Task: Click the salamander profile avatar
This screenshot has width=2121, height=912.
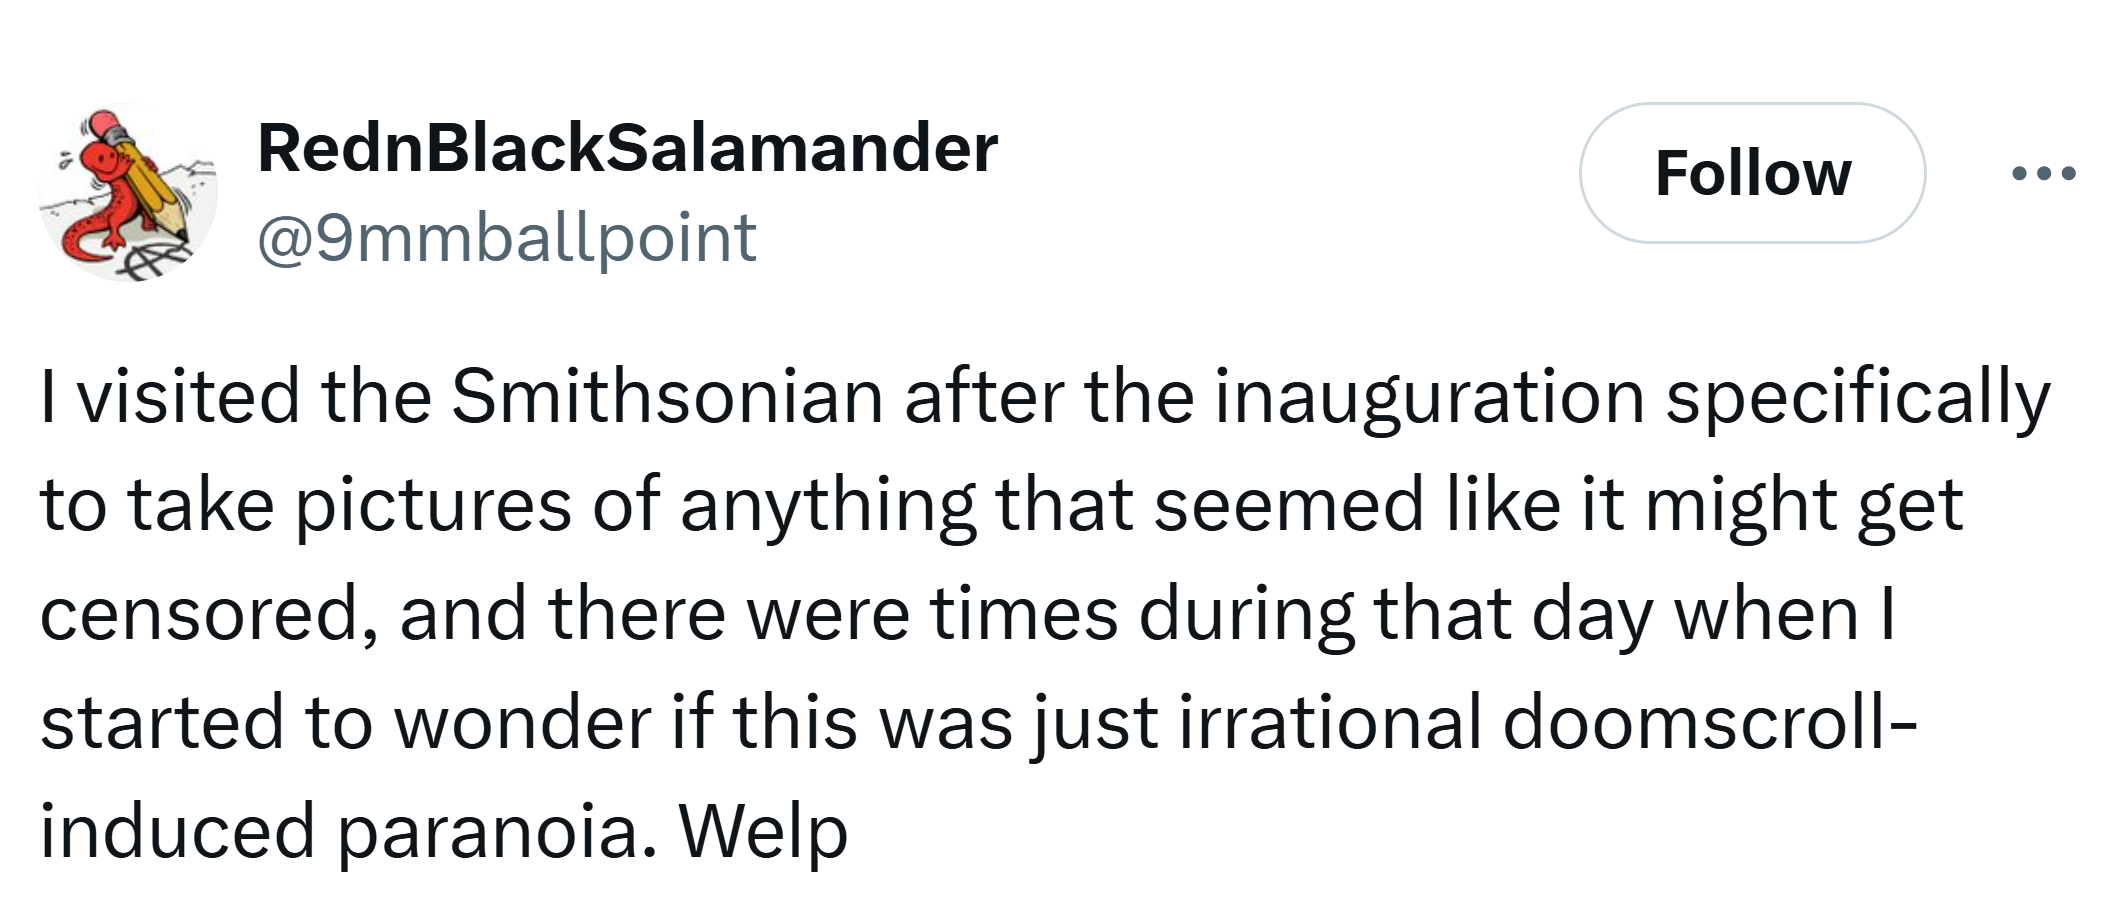Action: pos(128,192)
